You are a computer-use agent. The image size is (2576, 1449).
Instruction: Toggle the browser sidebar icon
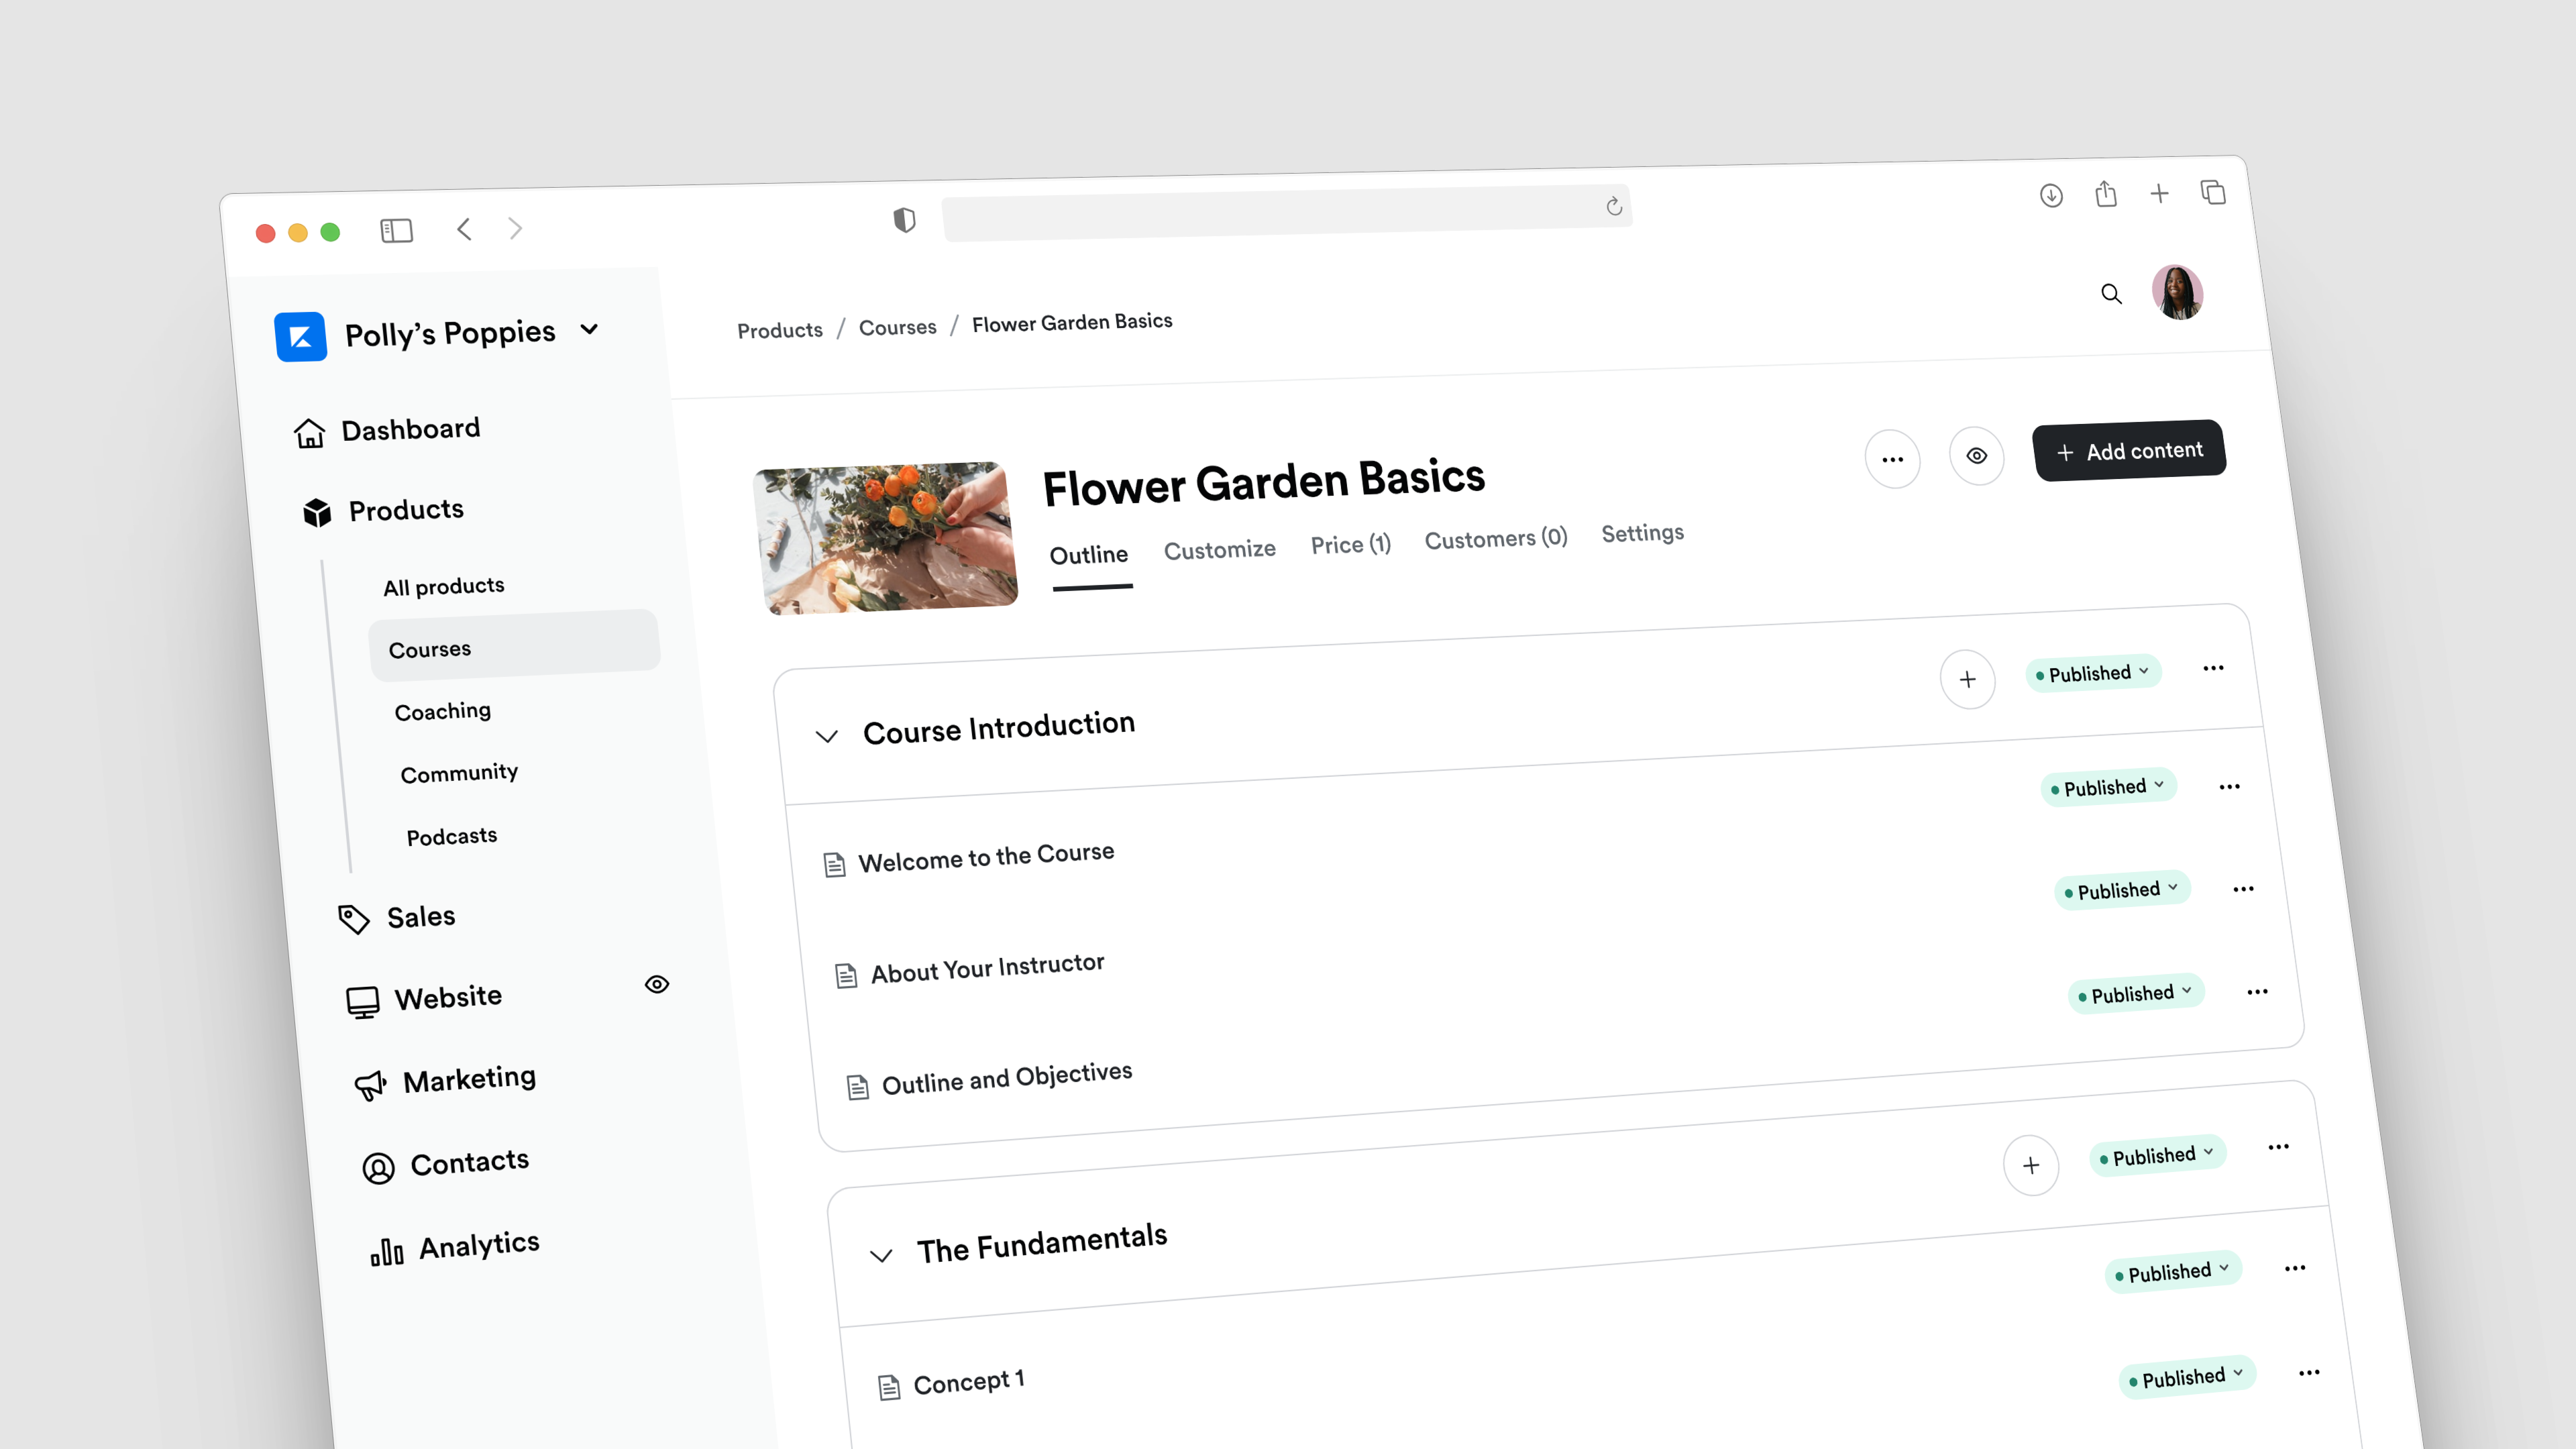tap(396, 231)
